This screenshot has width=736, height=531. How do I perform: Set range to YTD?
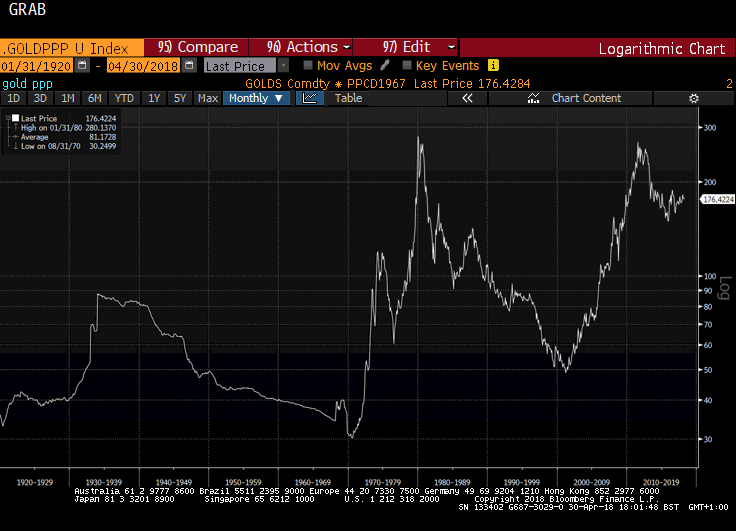[124, 98]
